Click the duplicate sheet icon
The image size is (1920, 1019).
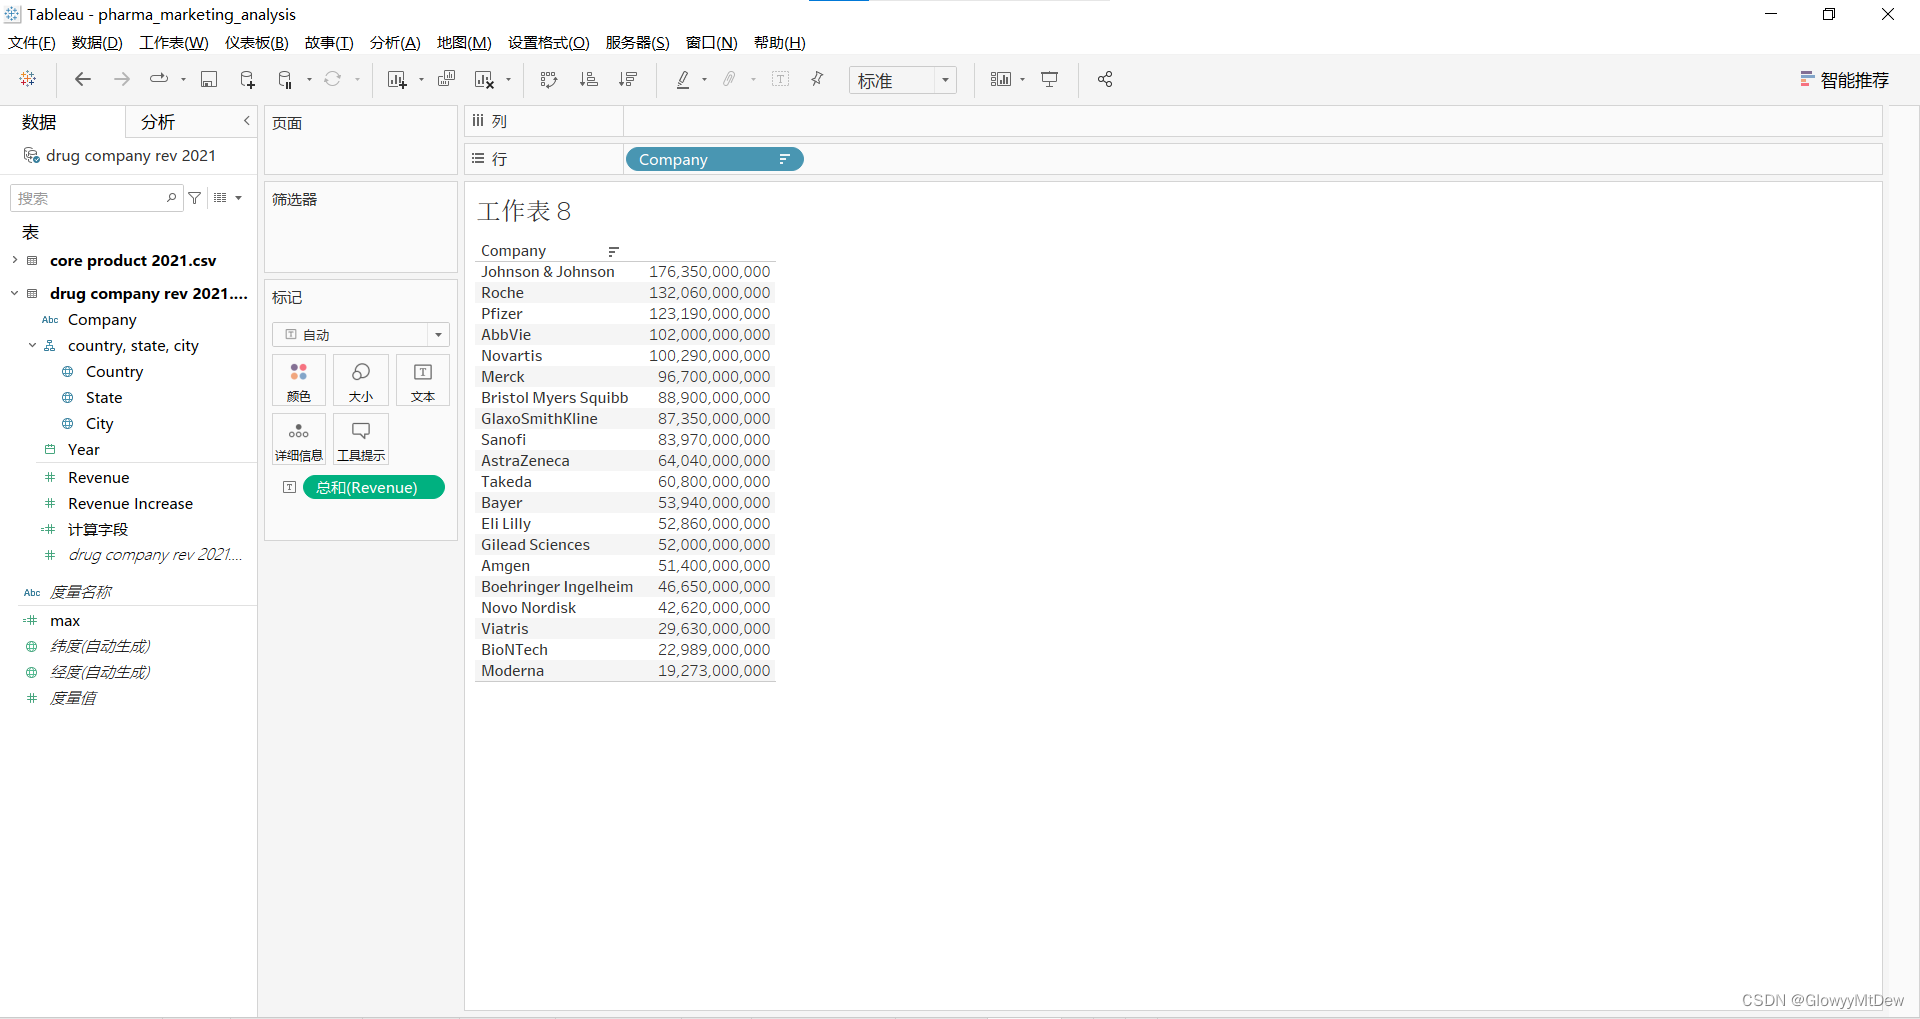pyautogui.click(x=446, y=79)
